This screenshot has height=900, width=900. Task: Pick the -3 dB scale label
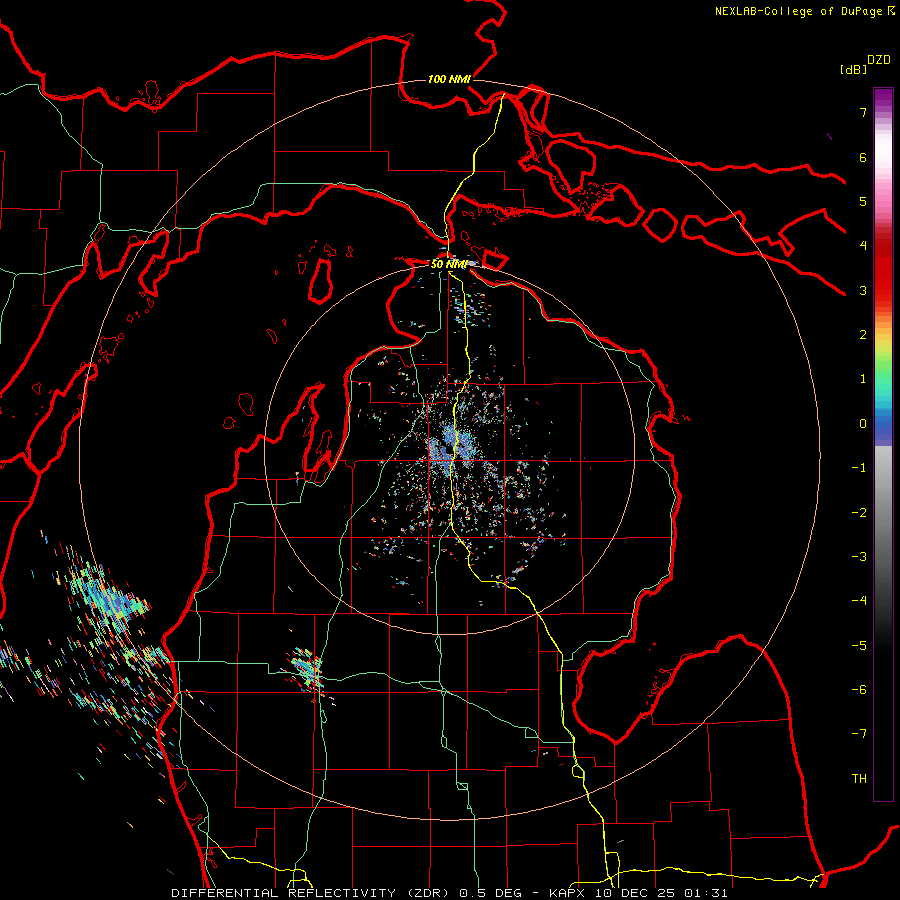(859, 557)
